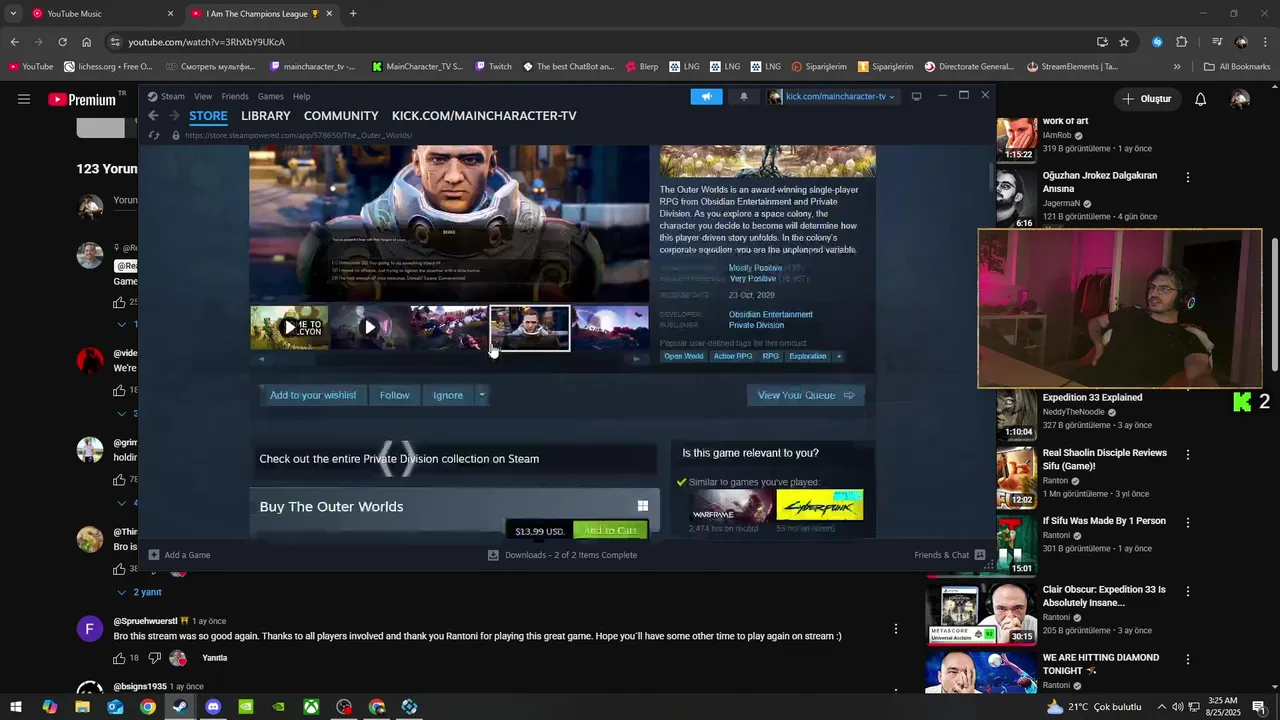This screenshot has height=720, width=1280.
Task: Reload the Steam store page
Action: click(154, 135)
